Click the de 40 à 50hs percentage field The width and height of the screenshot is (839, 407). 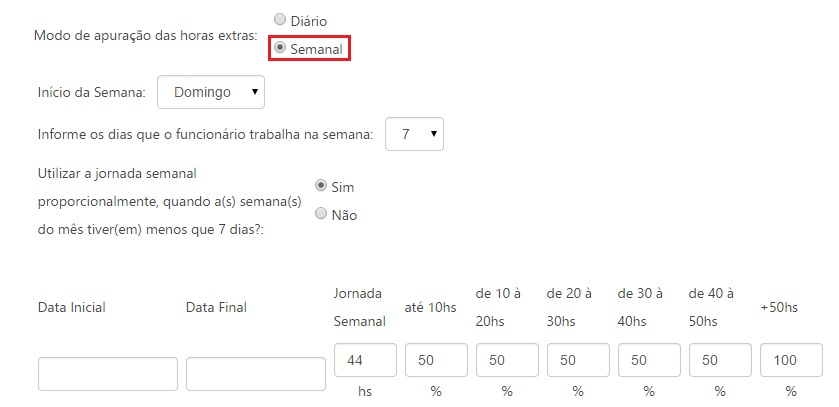coord(720,359)
